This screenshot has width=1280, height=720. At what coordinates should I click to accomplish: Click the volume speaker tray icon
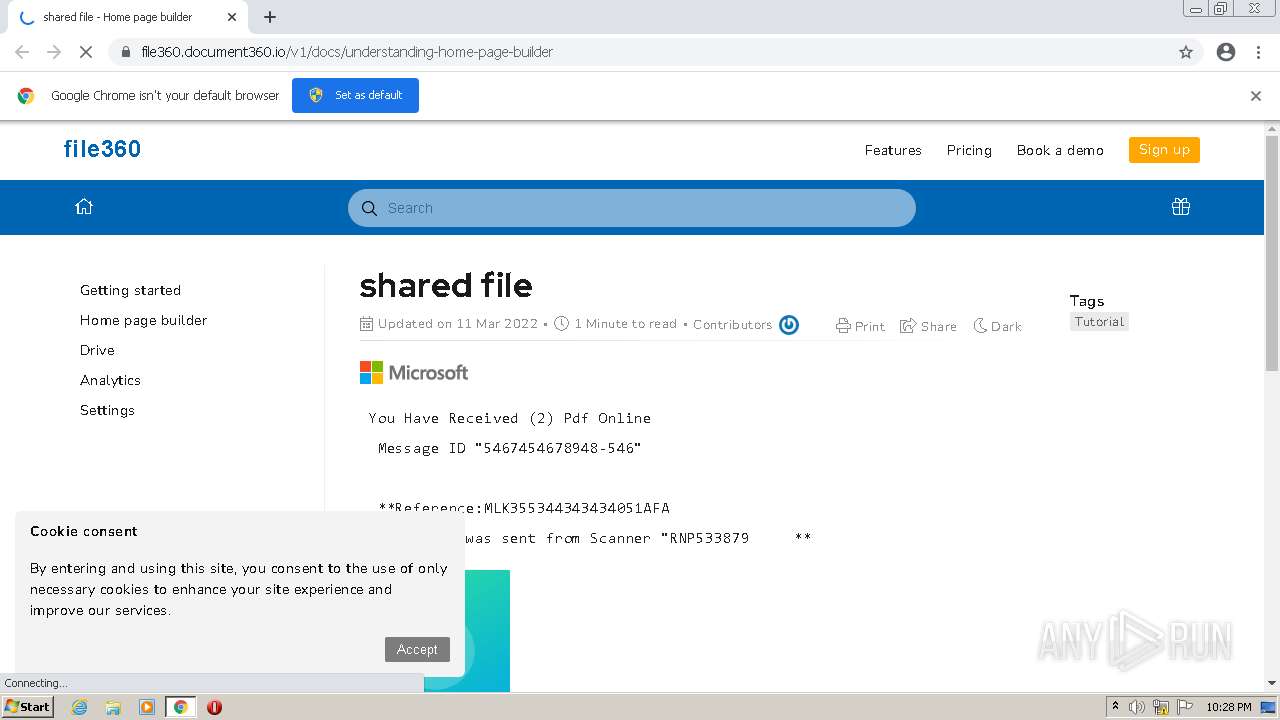point(1137,707)
